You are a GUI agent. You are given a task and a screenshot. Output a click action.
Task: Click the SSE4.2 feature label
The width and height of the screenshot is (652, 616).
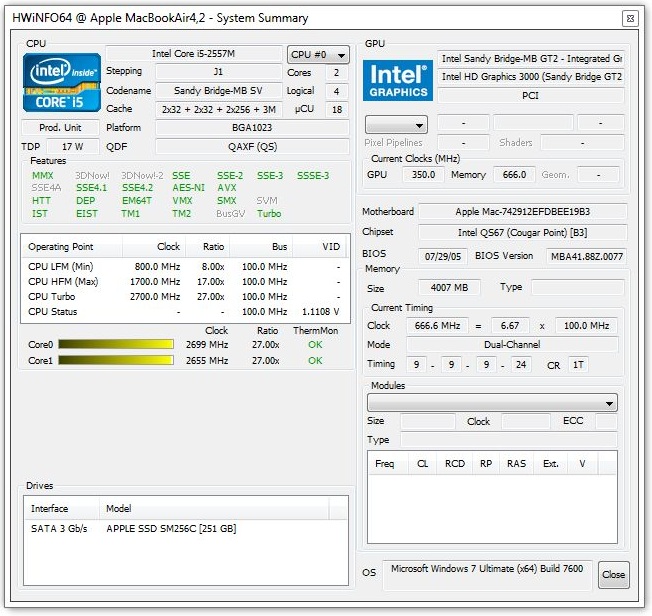pos(137,188)
